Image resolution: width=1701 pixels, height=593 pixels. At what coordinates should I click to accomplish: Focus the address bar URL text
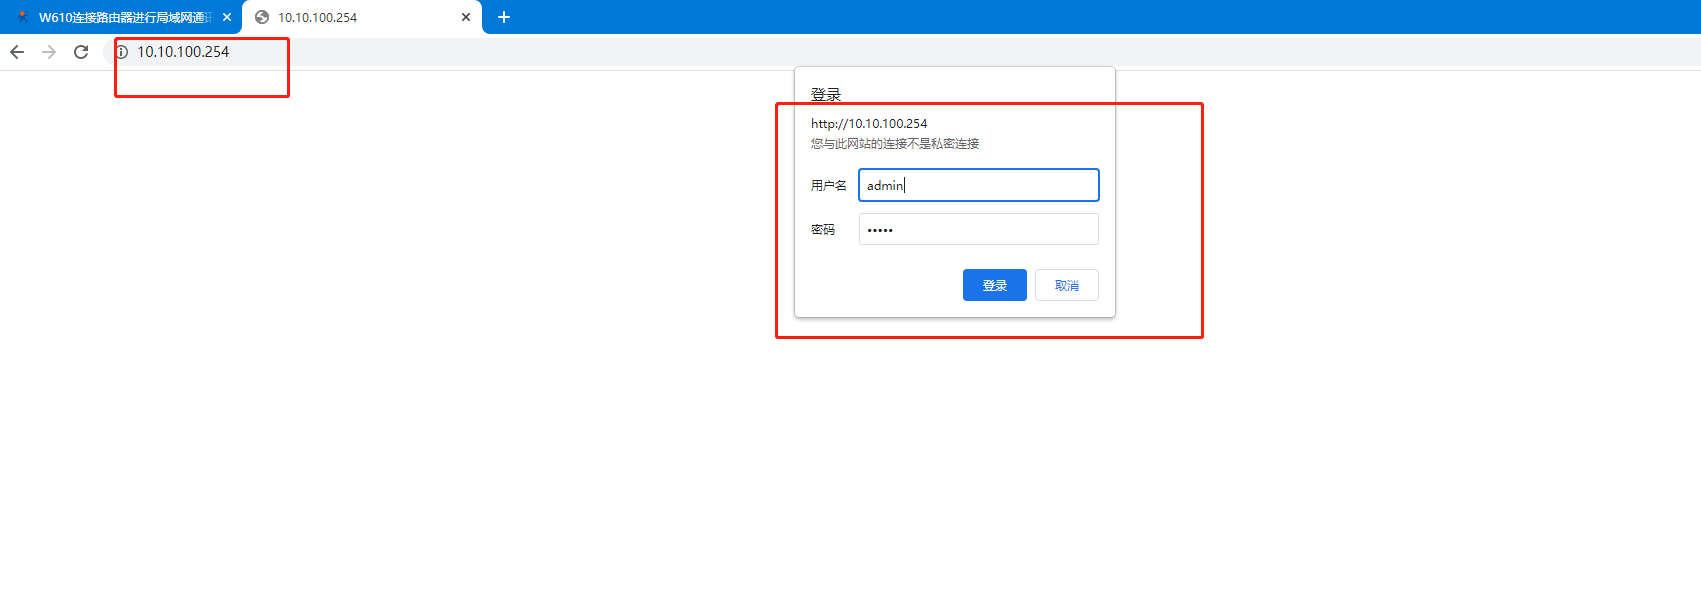(x=183, y=52)
